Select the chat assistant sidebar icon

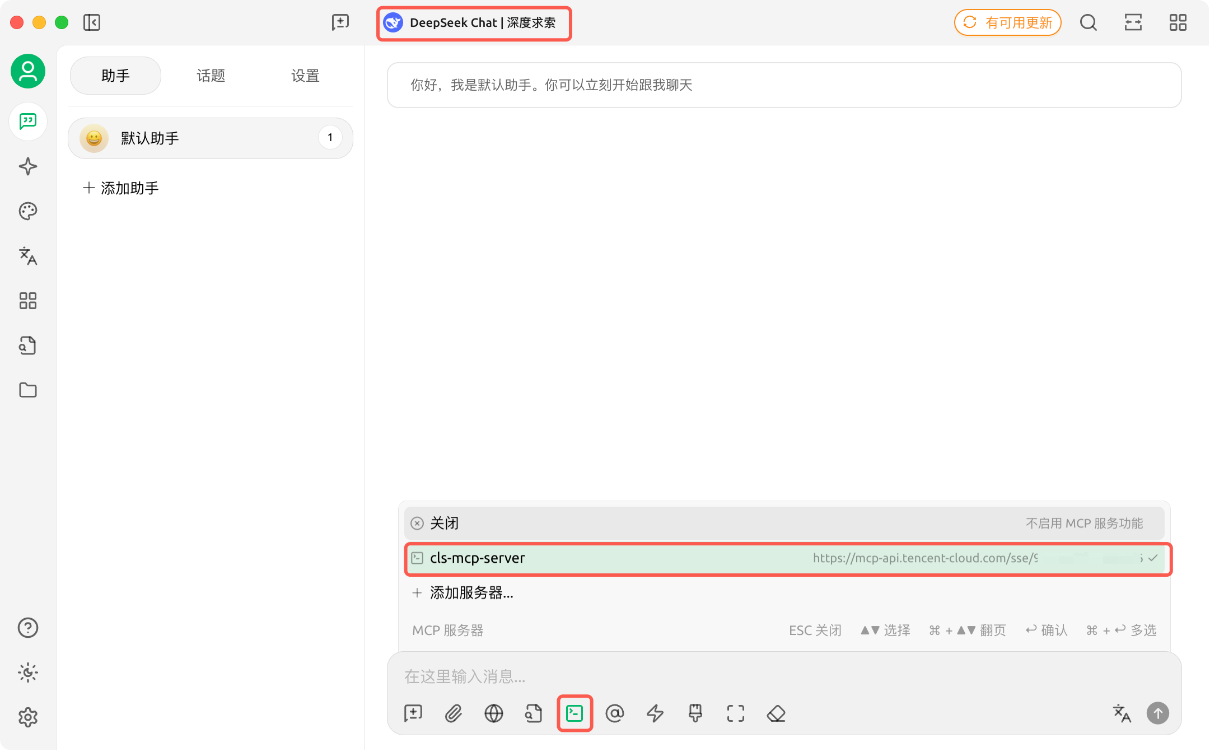point(28,121)
